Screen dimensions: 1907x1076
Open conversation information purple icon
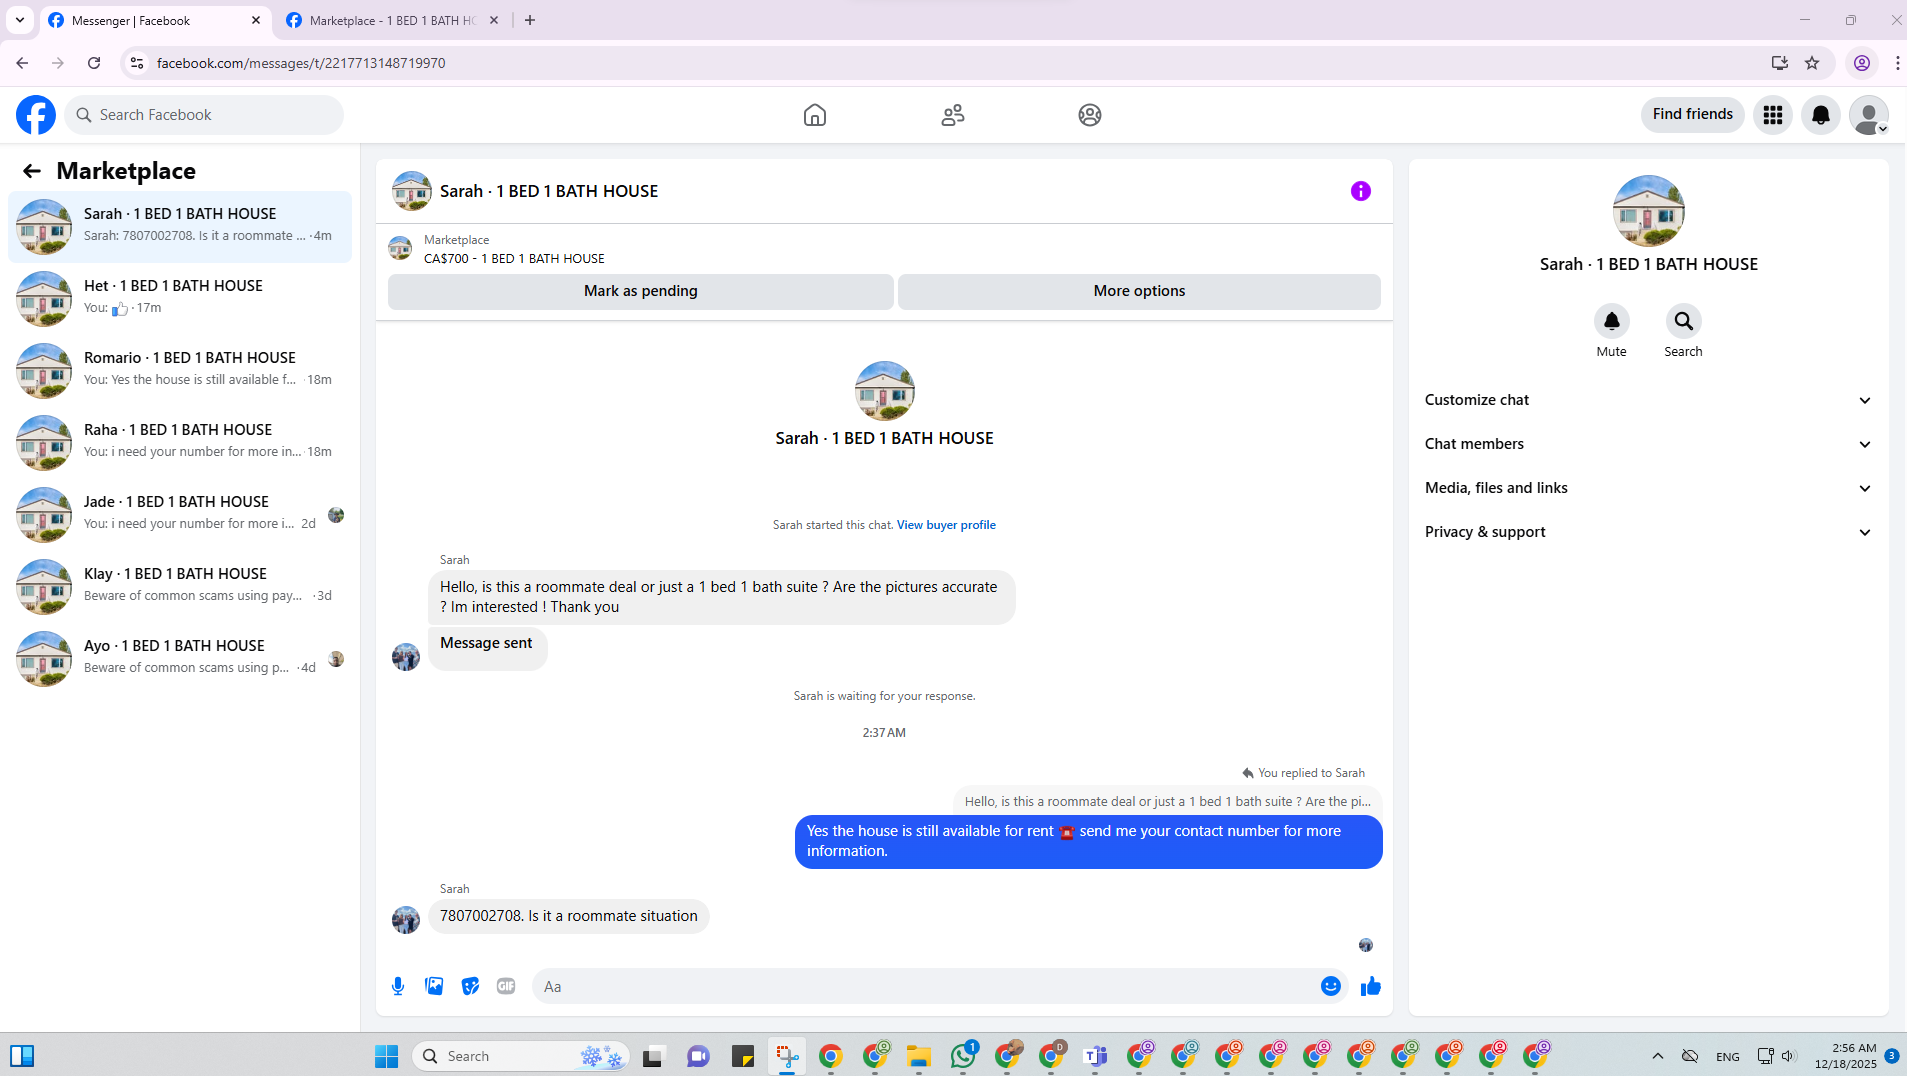coord(1361,191)
